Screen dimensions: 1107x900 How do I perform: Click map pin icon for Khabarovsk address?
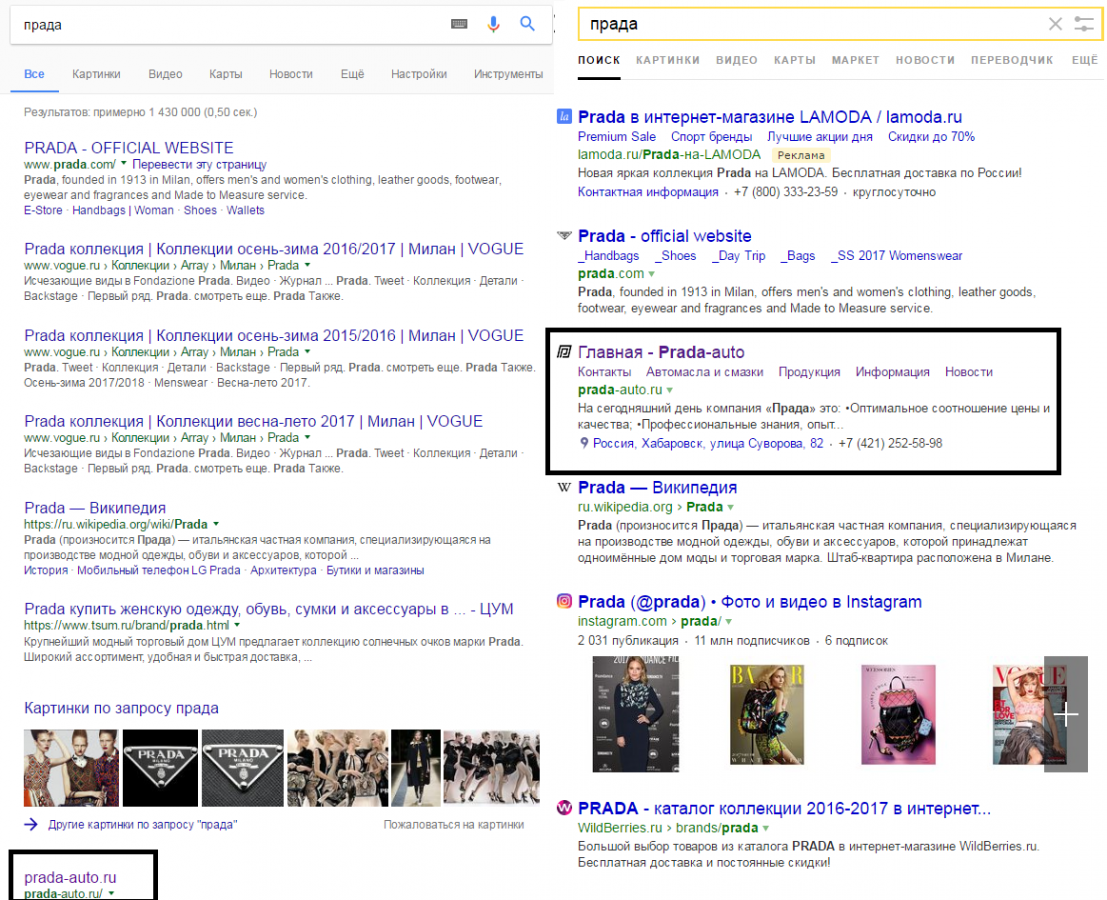(584, 443)
